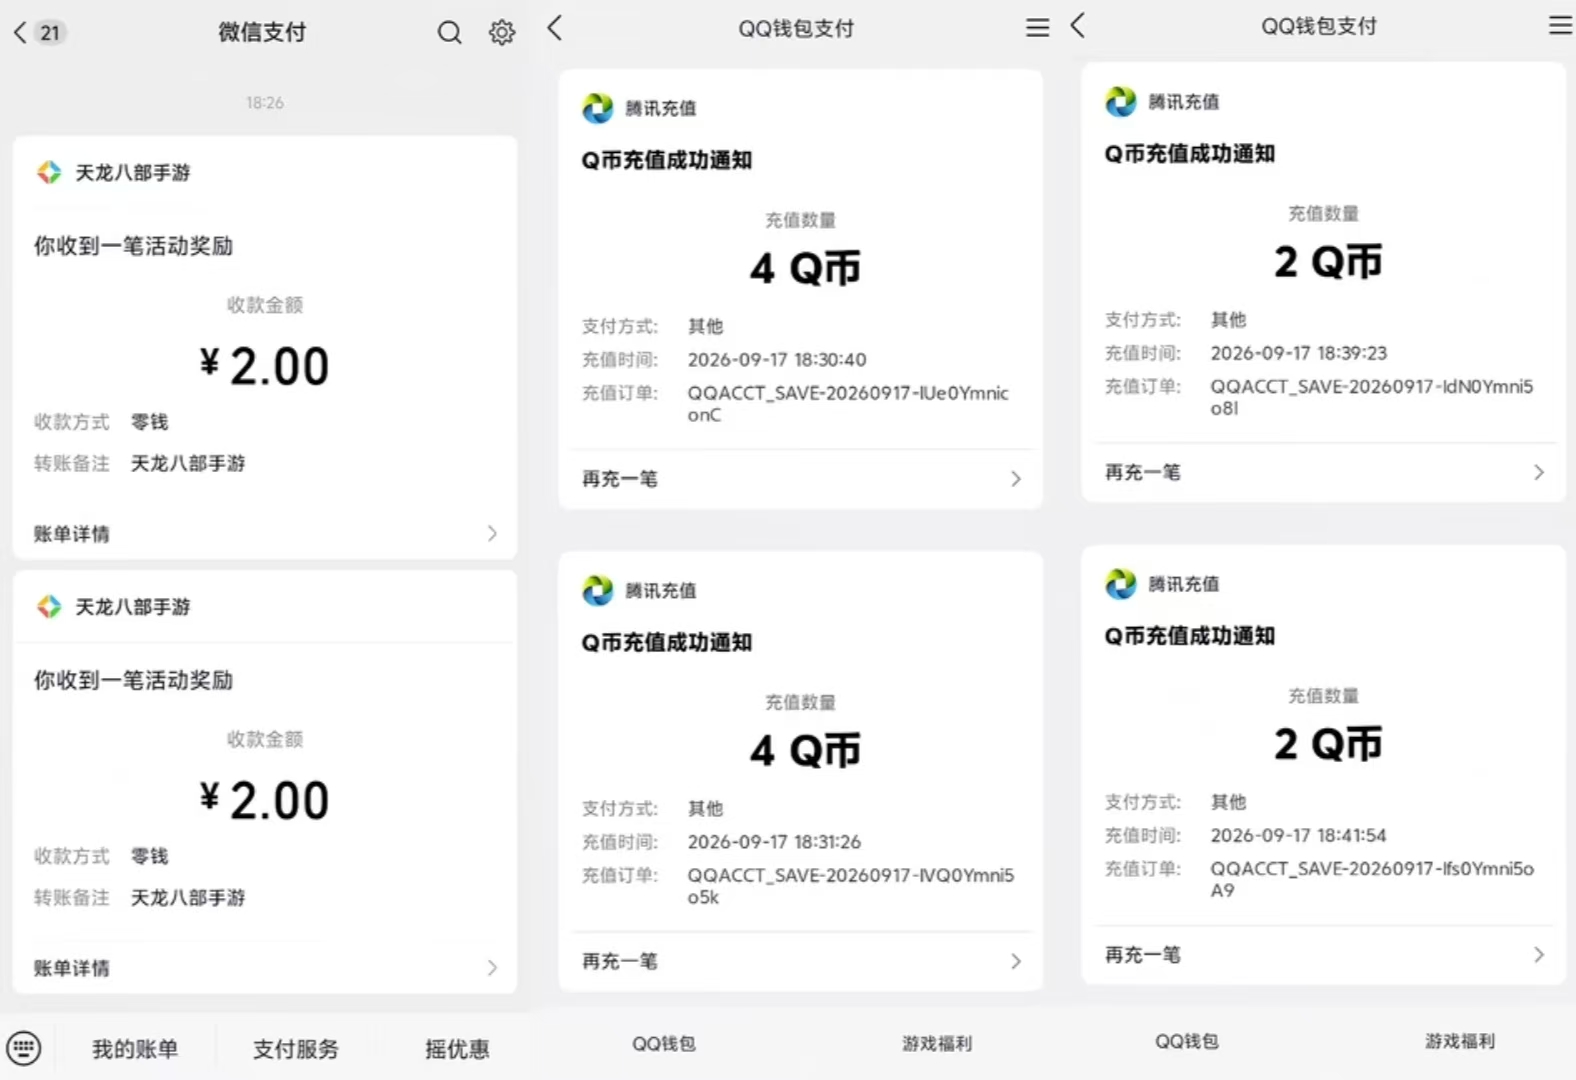Open the hamburger menu on the 4 Q币 screen

coord(1038,28)
